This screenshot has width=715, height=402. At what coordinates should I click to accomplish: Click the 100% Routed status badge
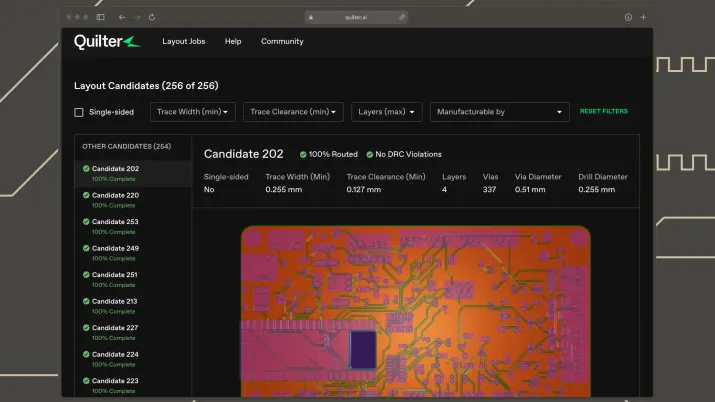(x=329, y=155)
